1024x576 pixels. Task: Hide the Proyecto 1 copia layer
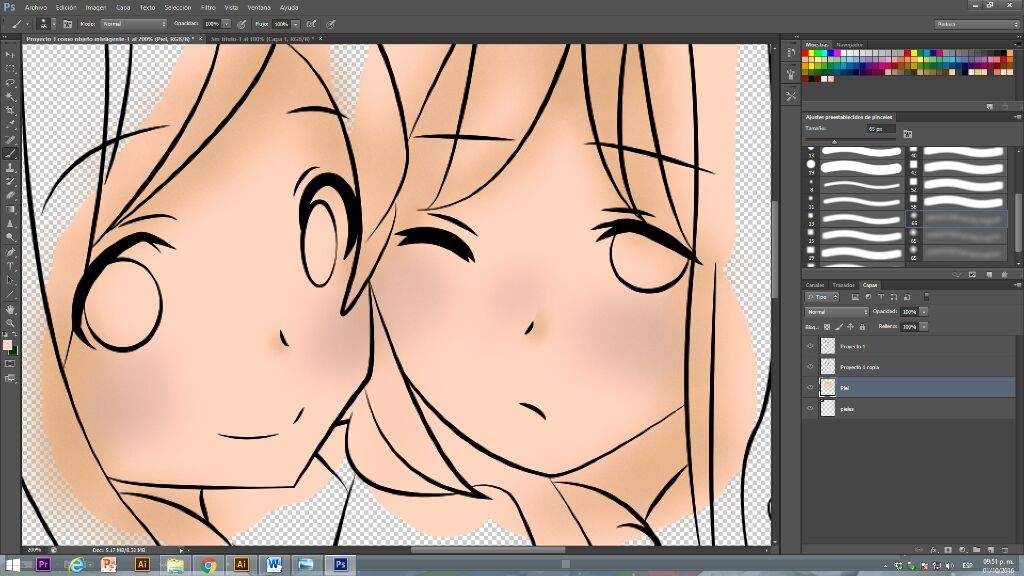[x=810, y=367]
